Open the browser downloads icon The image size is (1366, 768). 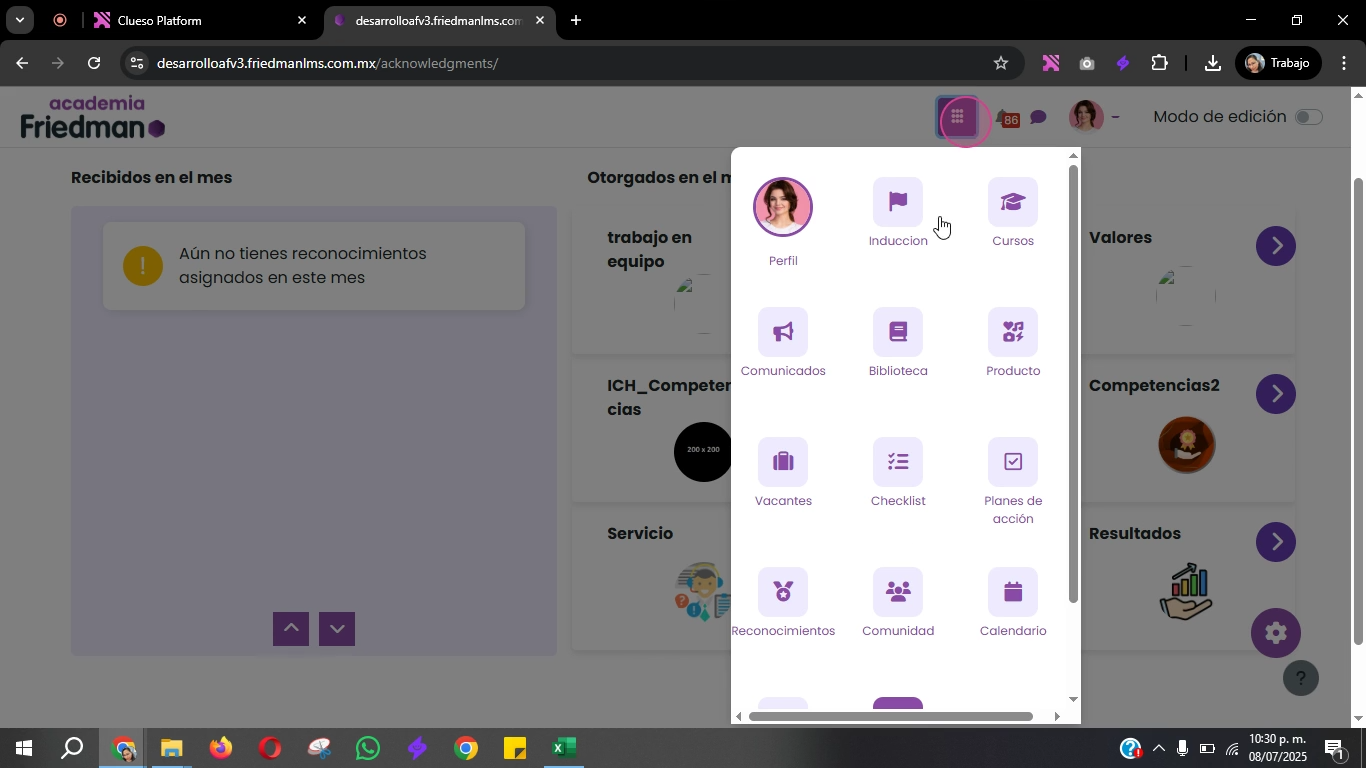[x=1212, y=63]
